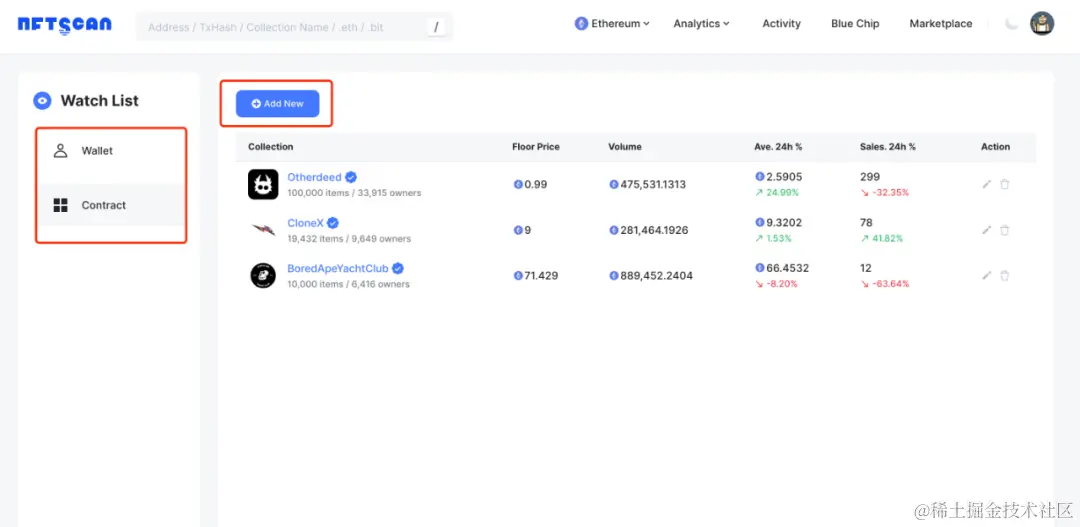Click the Floor Price column header
The width and height of the screenshot is (1080, 527).
tap(536, 147)
